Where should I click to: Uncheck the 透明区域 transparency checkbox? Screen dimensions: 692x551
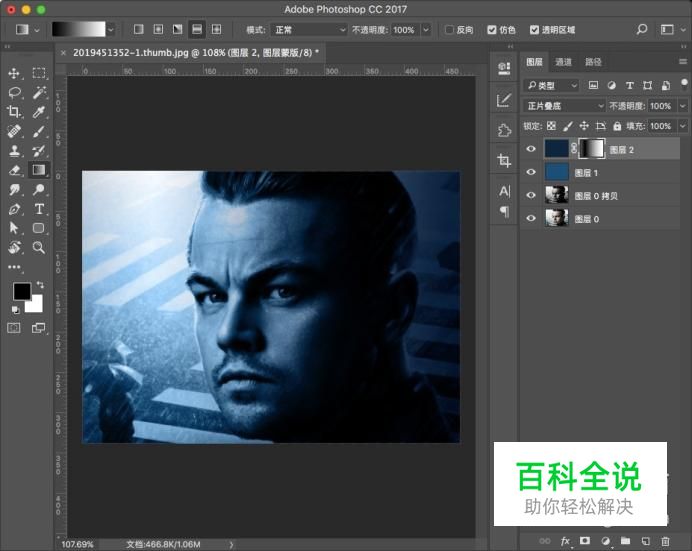(x=534, y=30)
